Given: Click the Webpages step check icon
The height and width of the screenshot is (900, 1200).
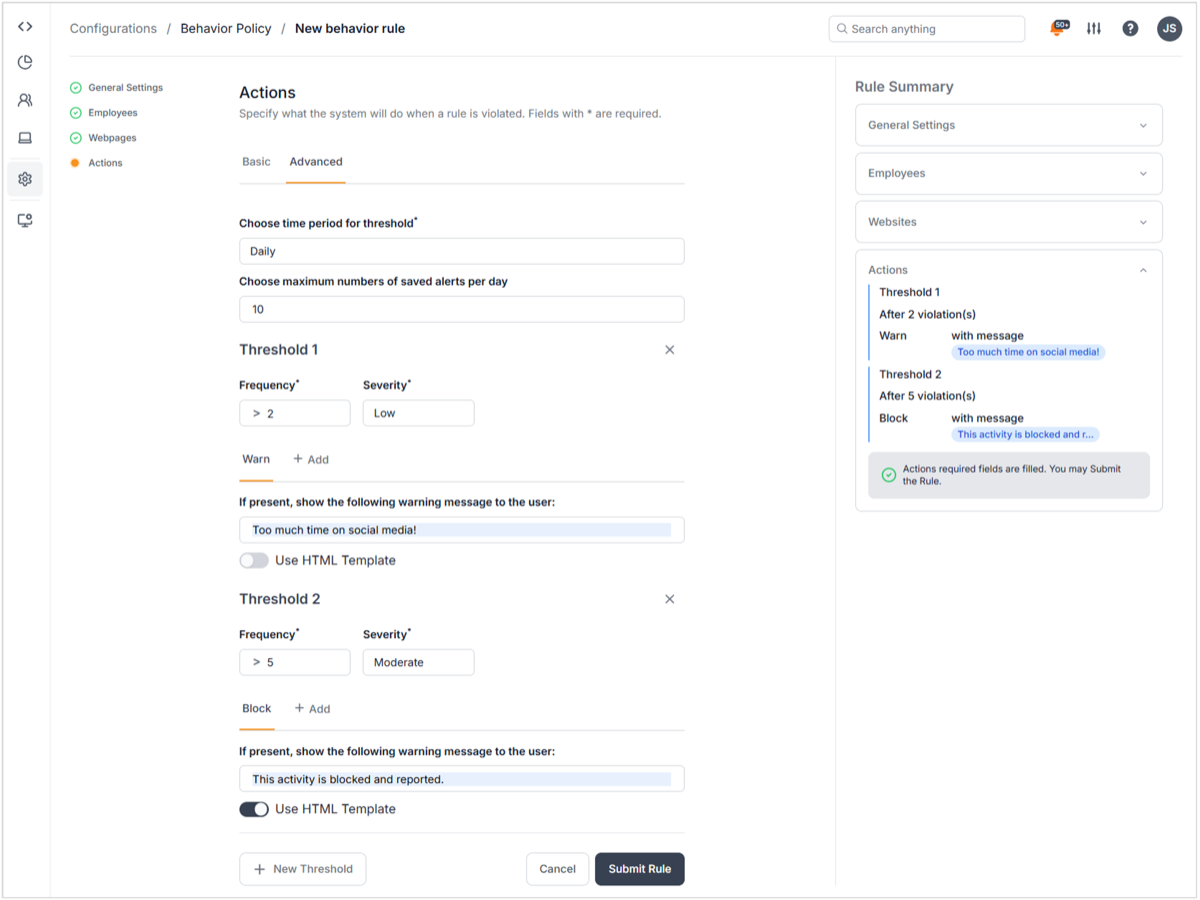Looking at the screenshot, I should tap(75, 138).
